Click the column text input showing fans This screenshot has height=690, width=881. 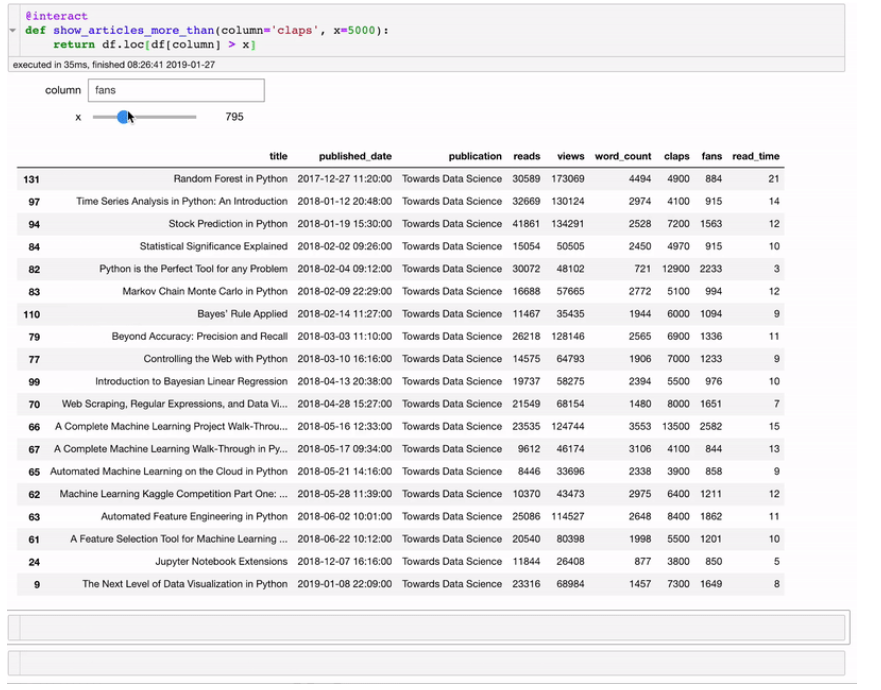tap(176, 90)
